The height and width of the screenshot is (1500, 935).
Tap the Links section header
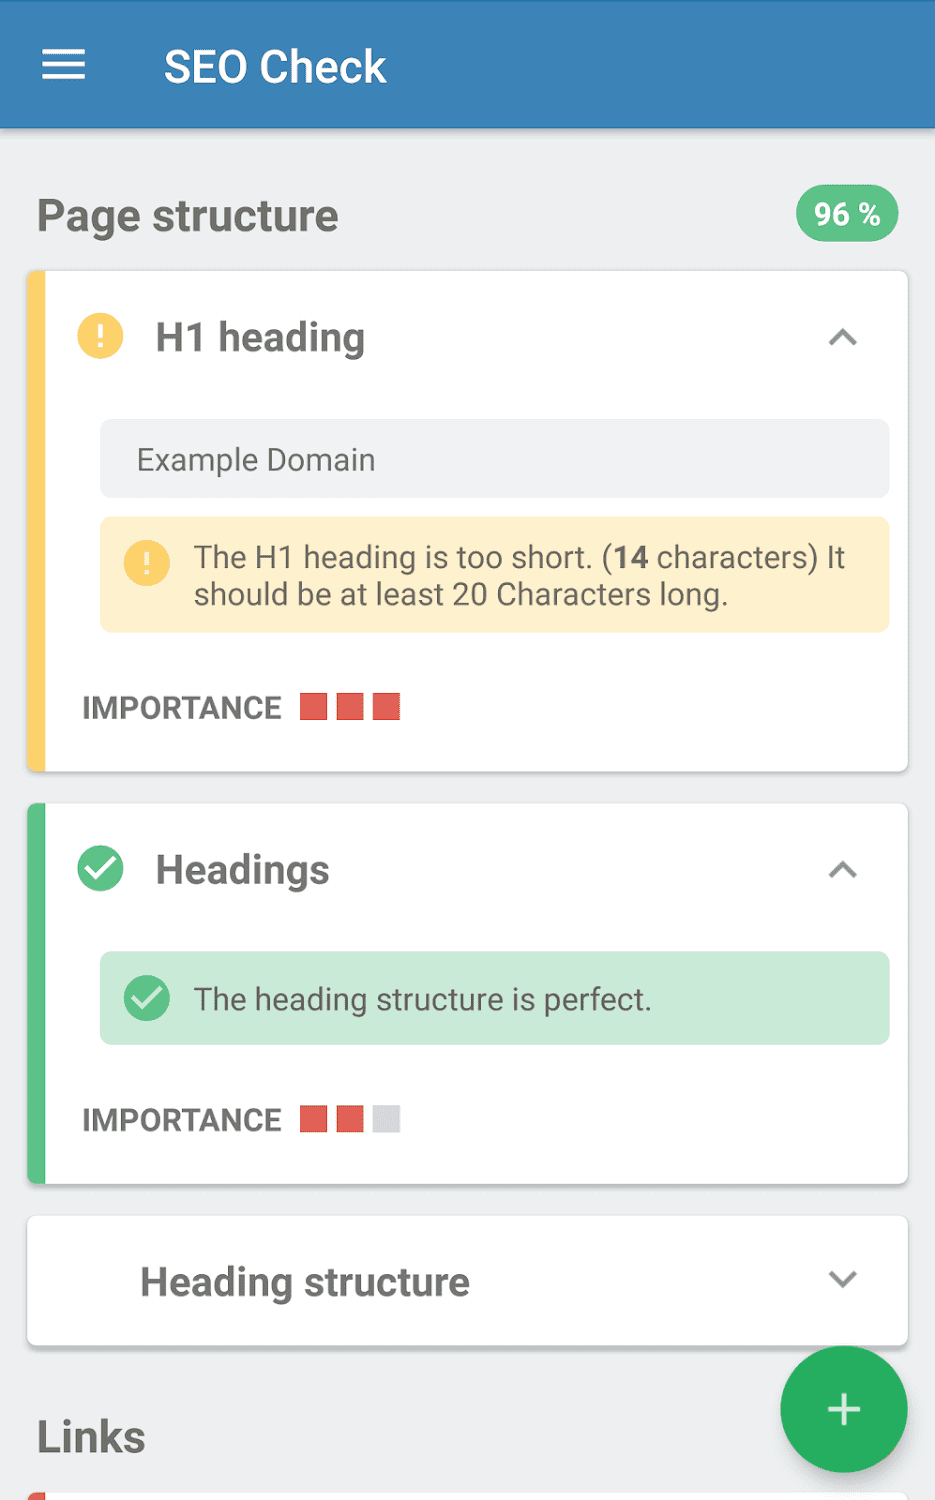point(91,1437)
